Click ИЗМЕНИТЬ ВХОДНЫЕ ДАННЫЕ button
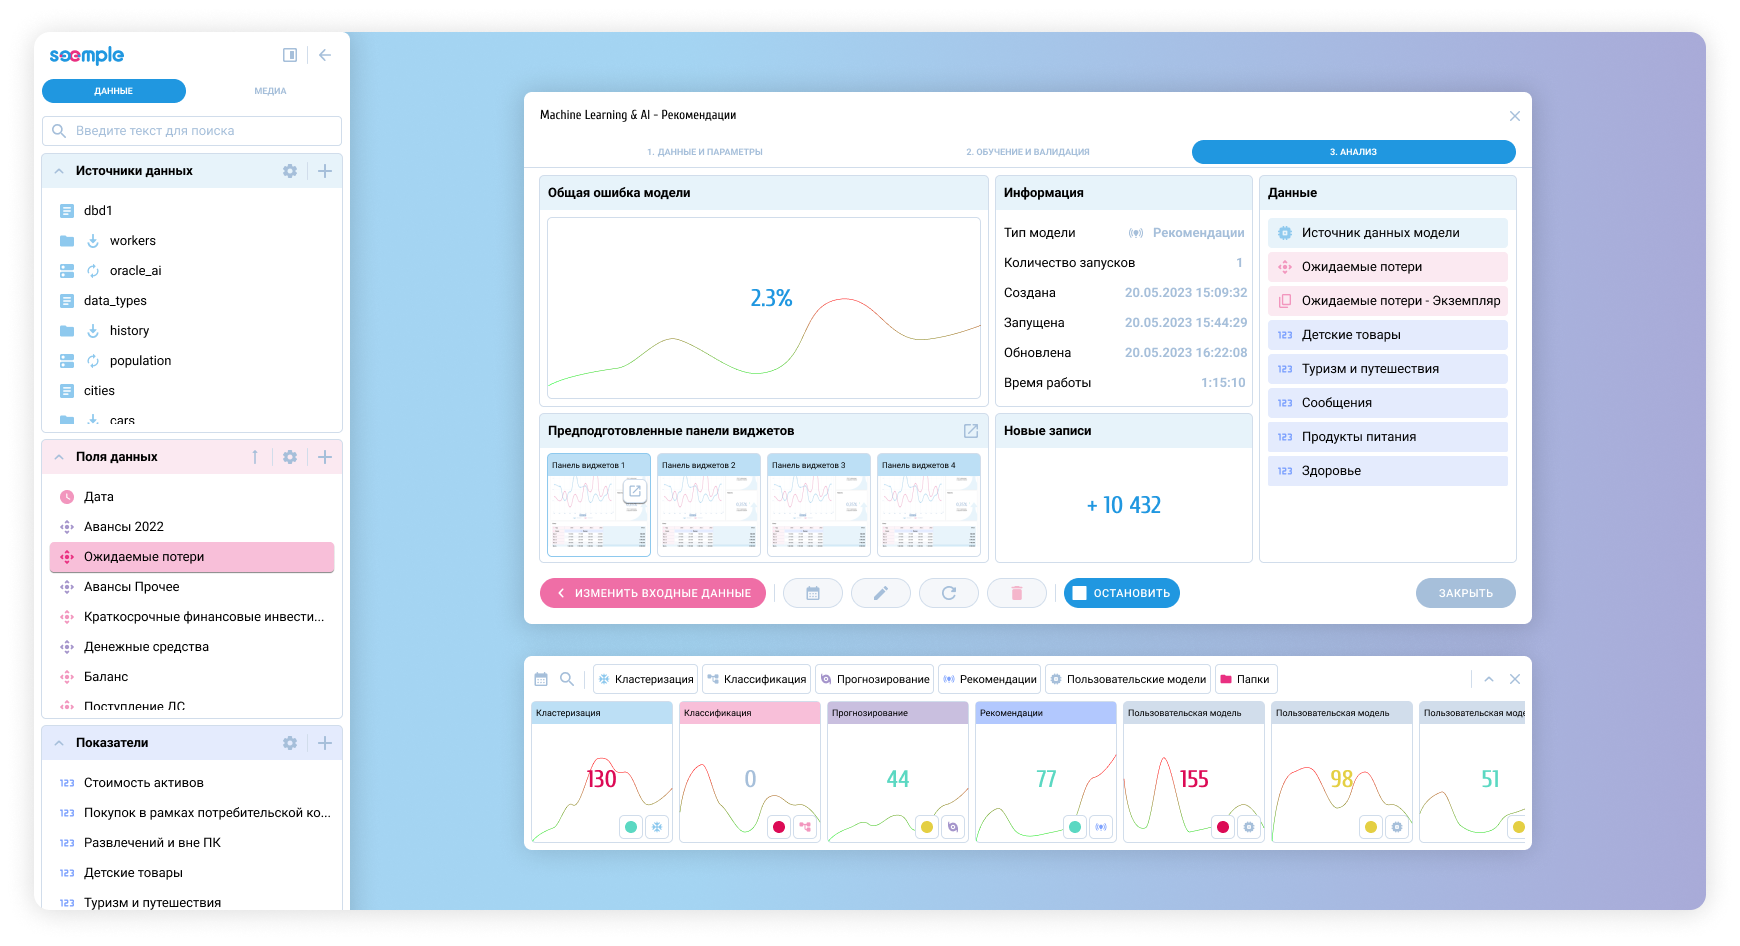 point(653,593)
